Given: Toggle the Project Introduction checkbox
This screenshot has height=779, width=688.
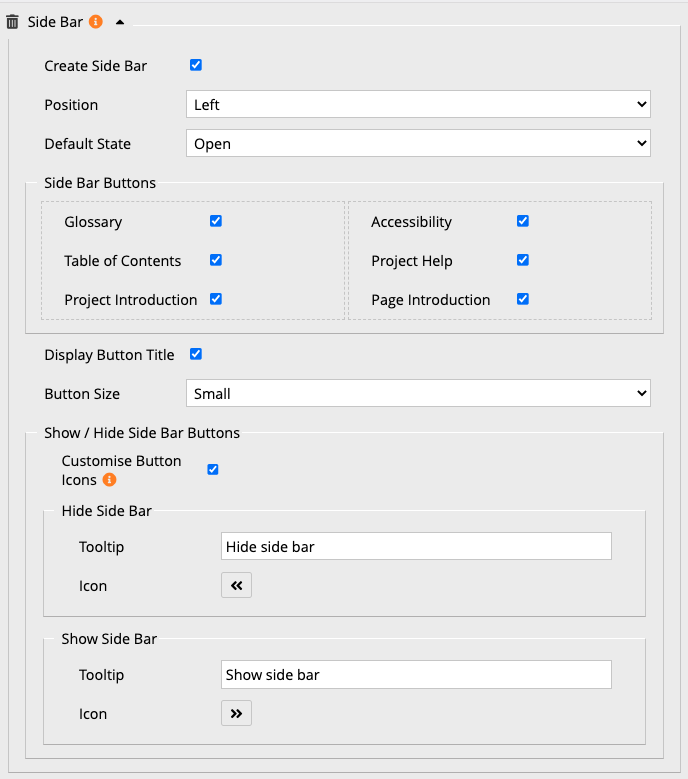Looking at the screenshot, I should pos(216,299).
